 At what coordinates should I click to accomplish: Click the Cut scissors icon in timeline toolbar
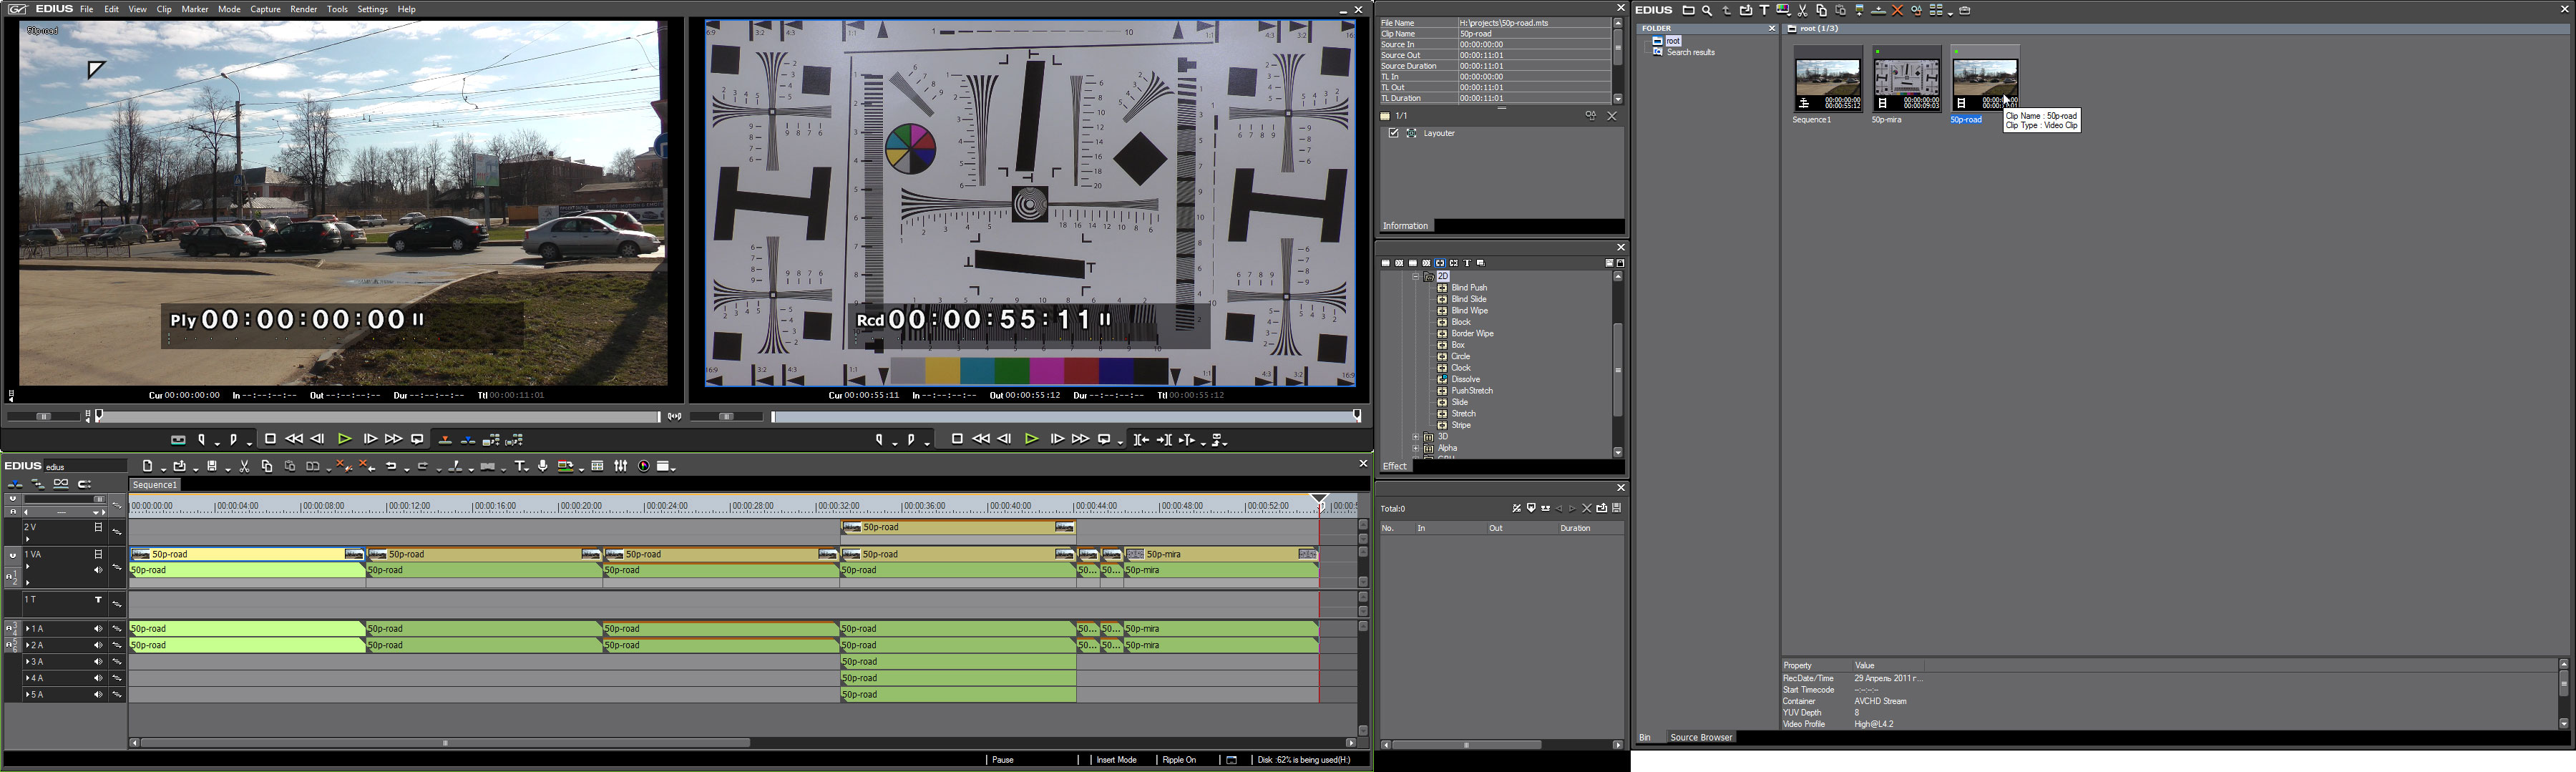[244, 467]
